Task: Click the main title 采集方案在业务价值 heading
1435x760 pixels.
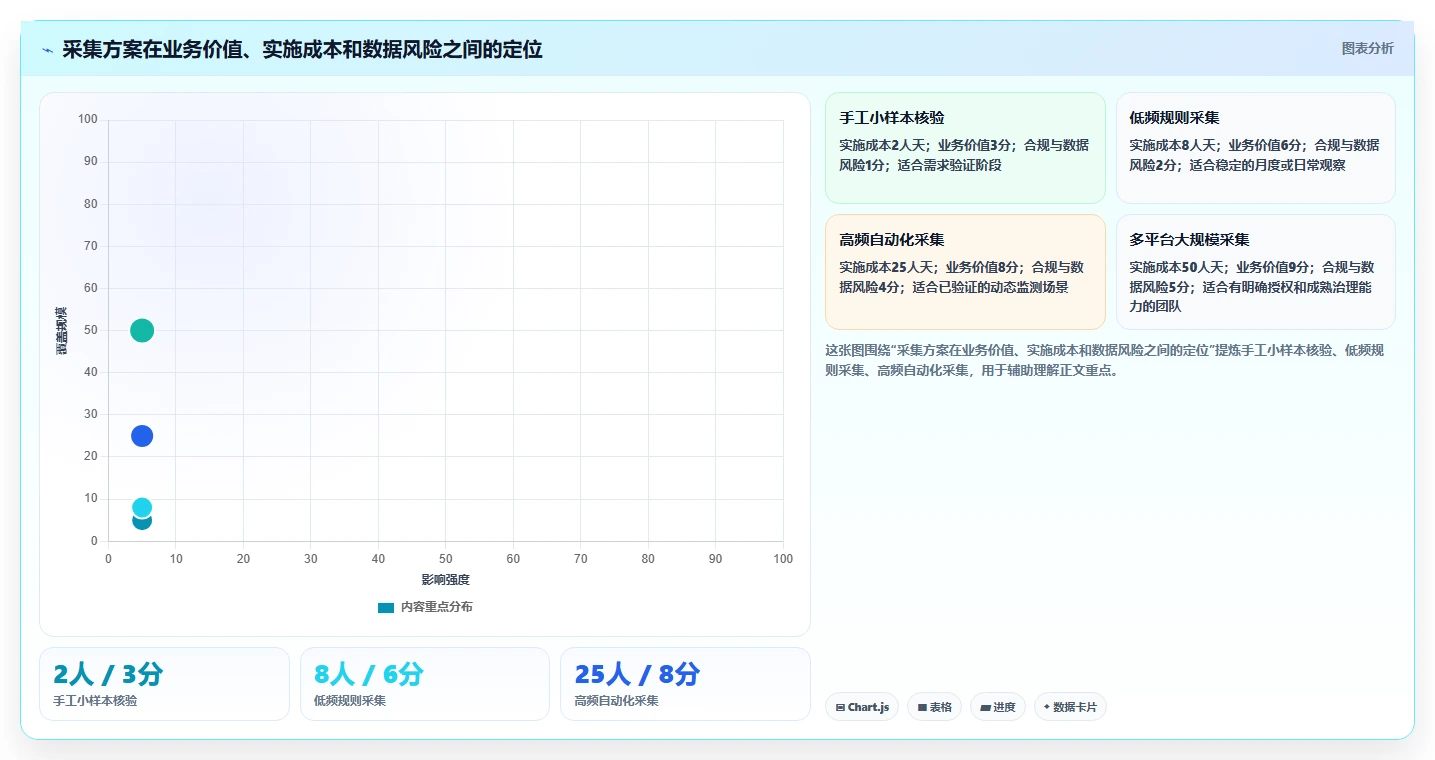Action: pos(302,49)
